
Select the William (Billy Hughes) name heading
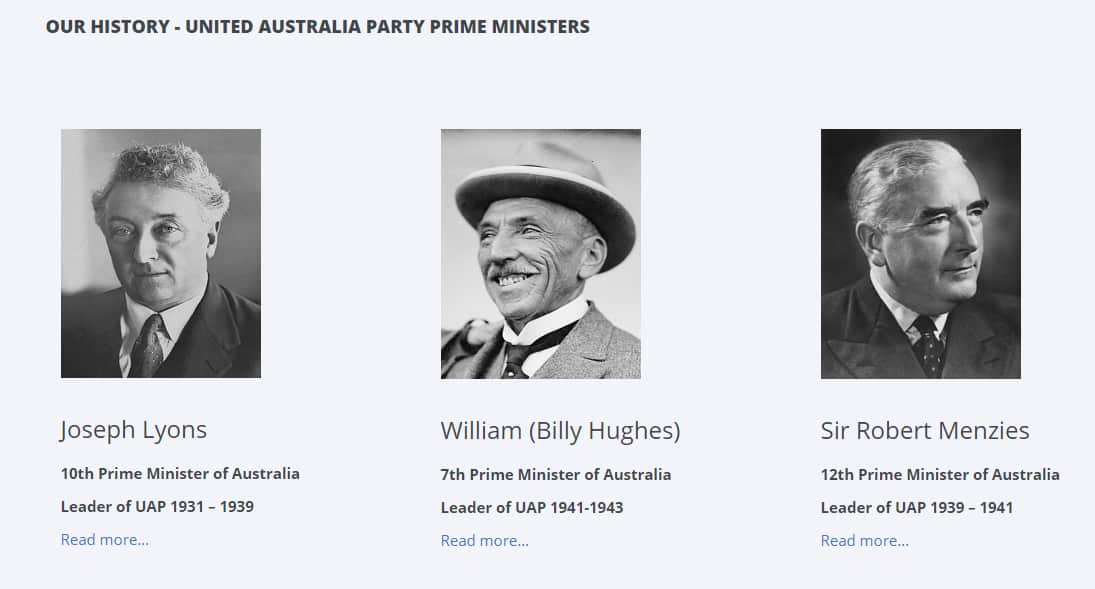(560, 430)
